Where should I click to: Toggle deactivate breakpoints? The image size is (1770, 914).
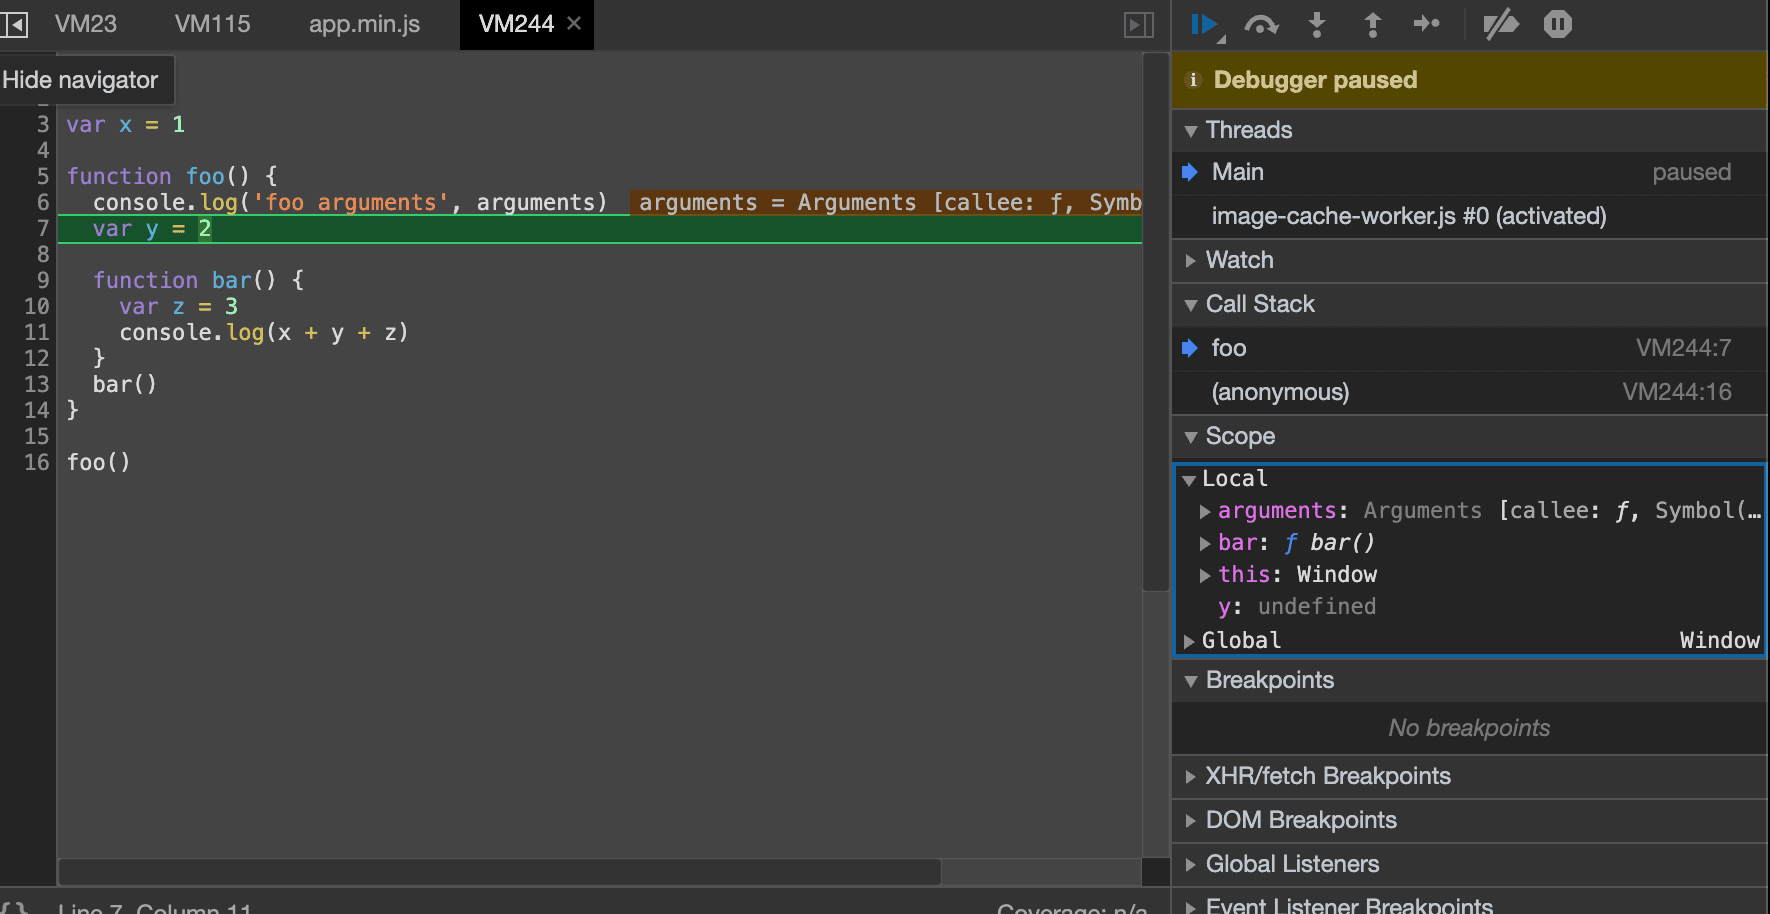pyautogui.click(x=1500, y=24)
